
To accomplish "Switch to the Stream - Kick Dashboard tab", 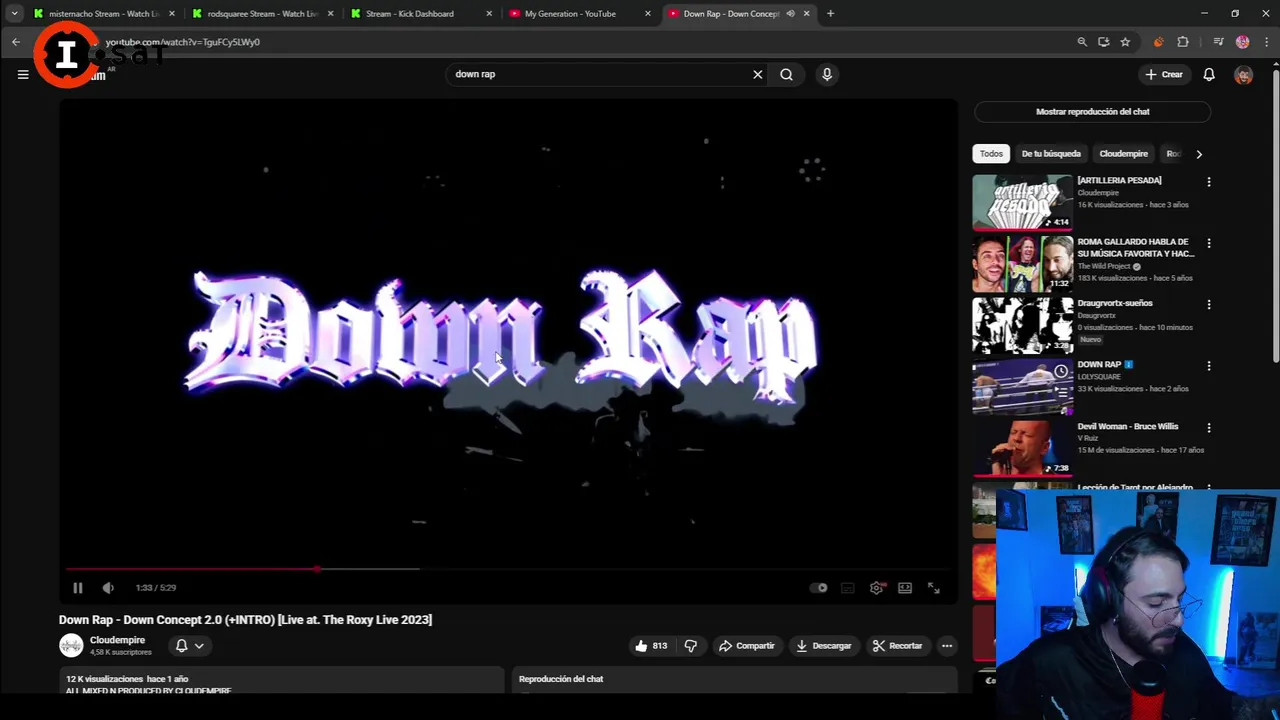I will (420, 14).
